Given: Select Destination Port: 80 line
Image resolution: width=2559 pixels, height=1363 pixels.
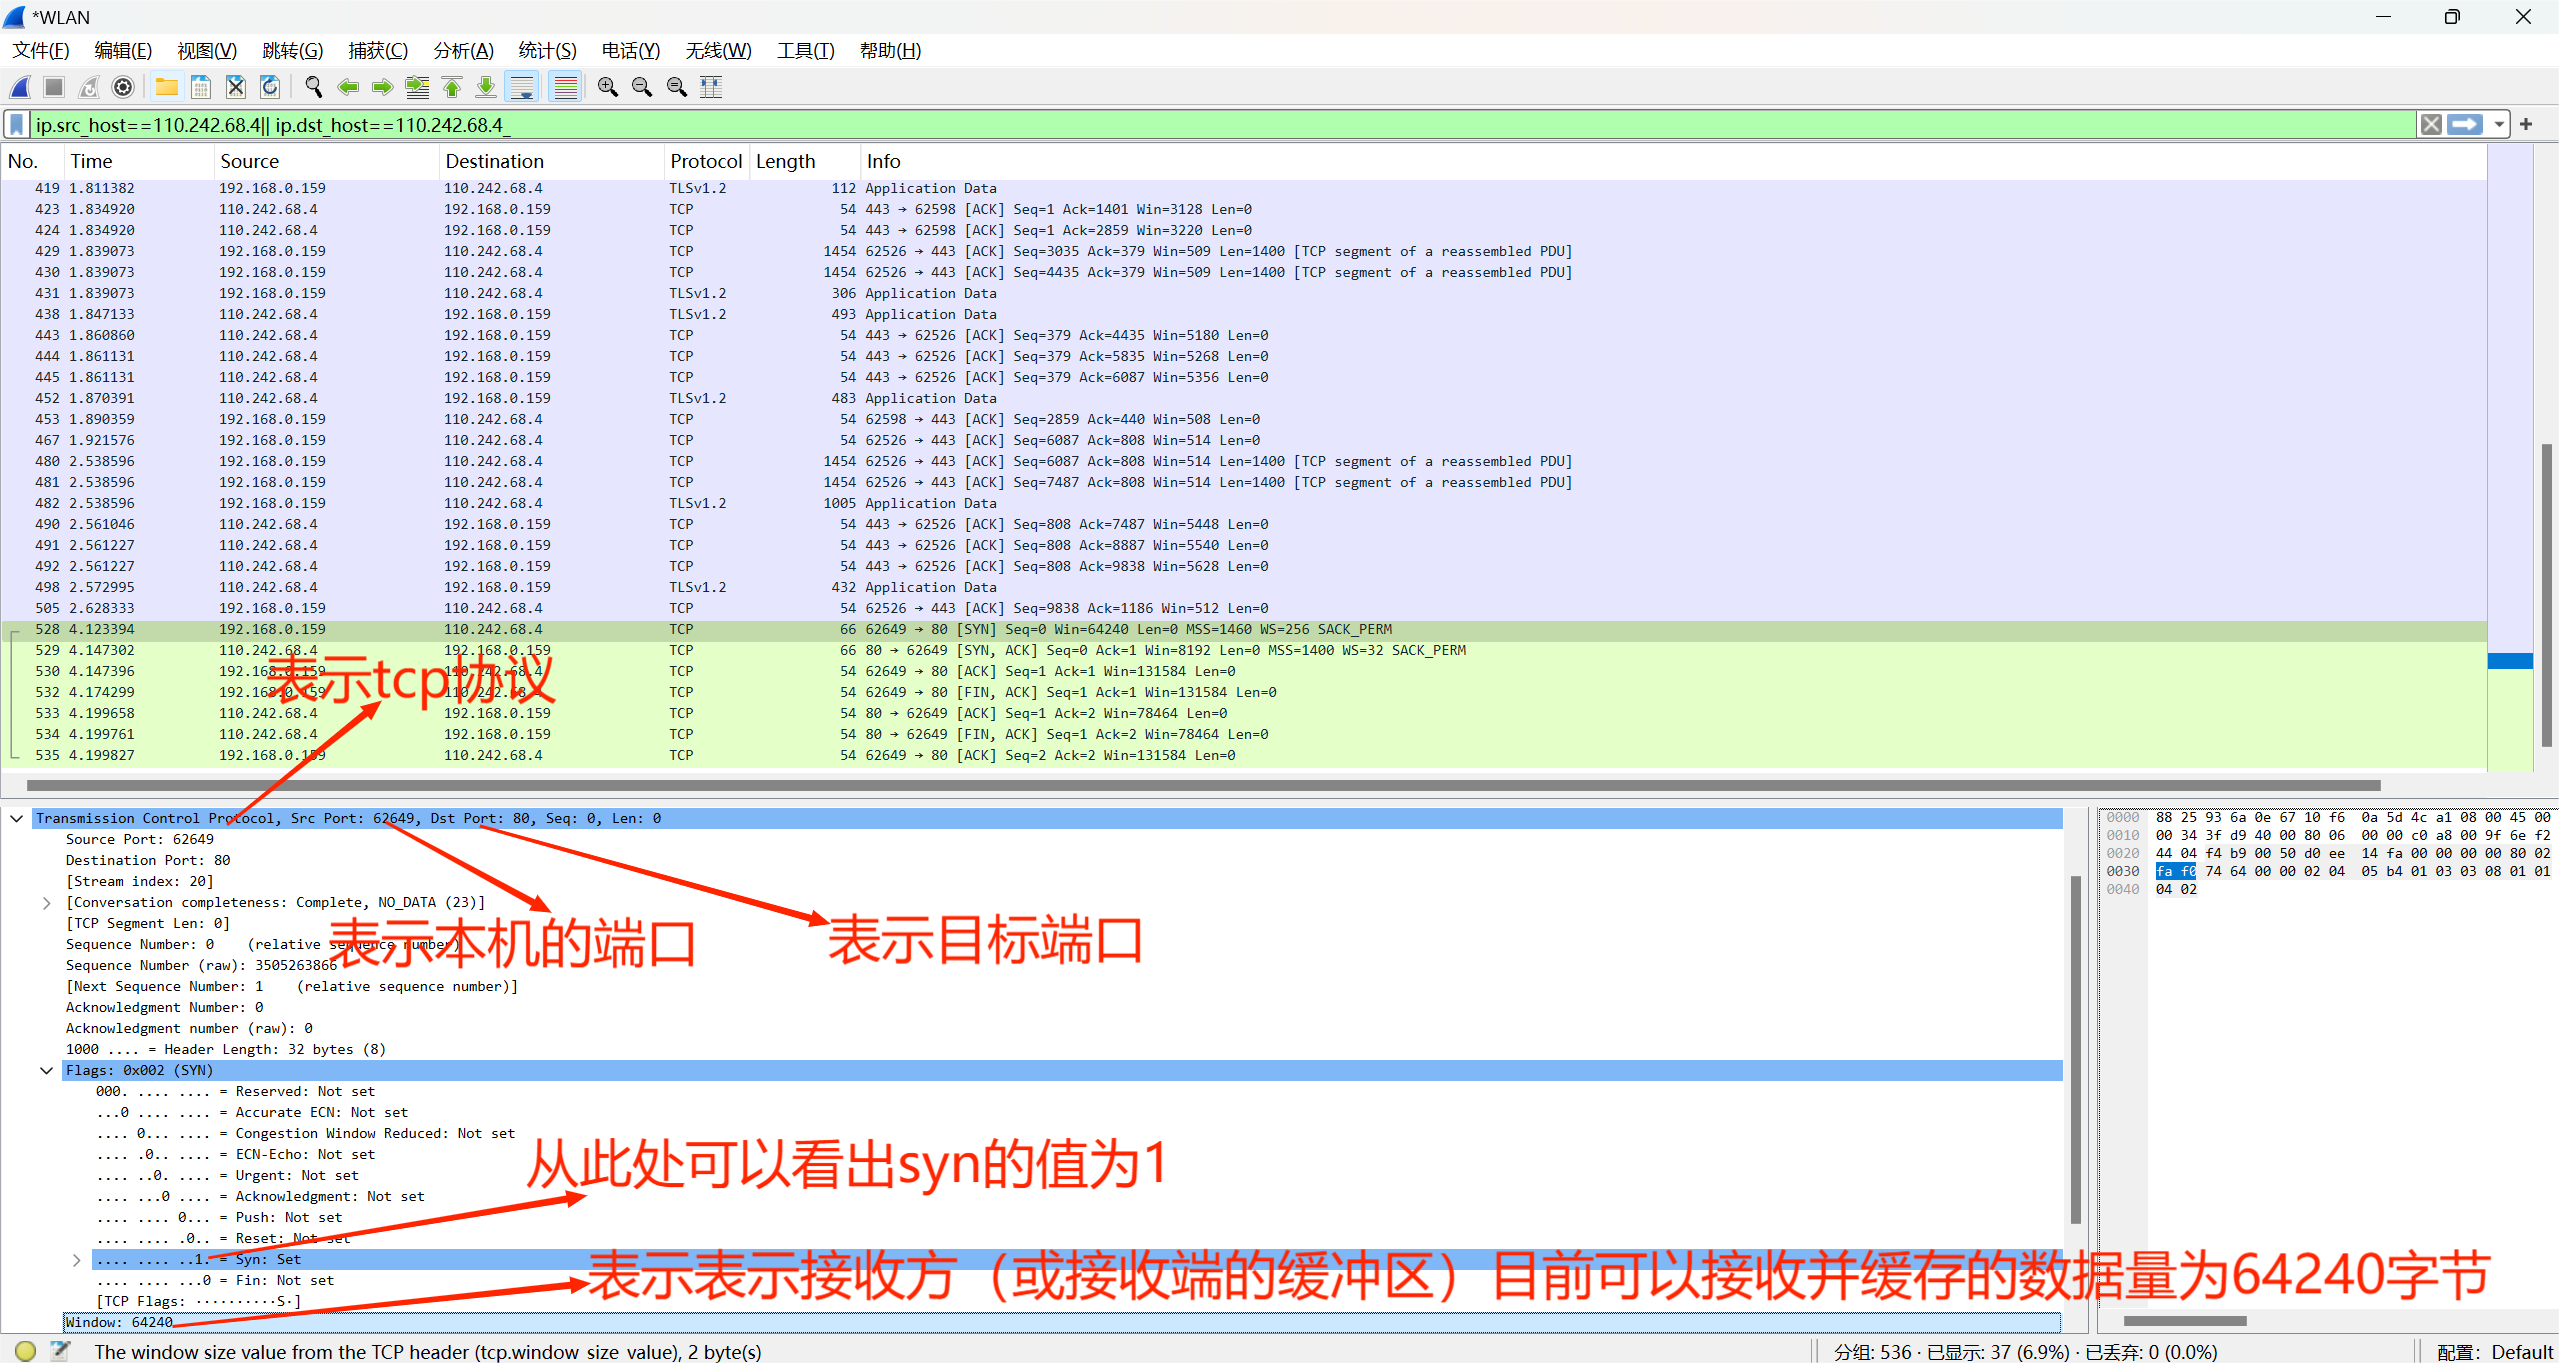Looking at the screenshot, I should [x=148, y=860].
